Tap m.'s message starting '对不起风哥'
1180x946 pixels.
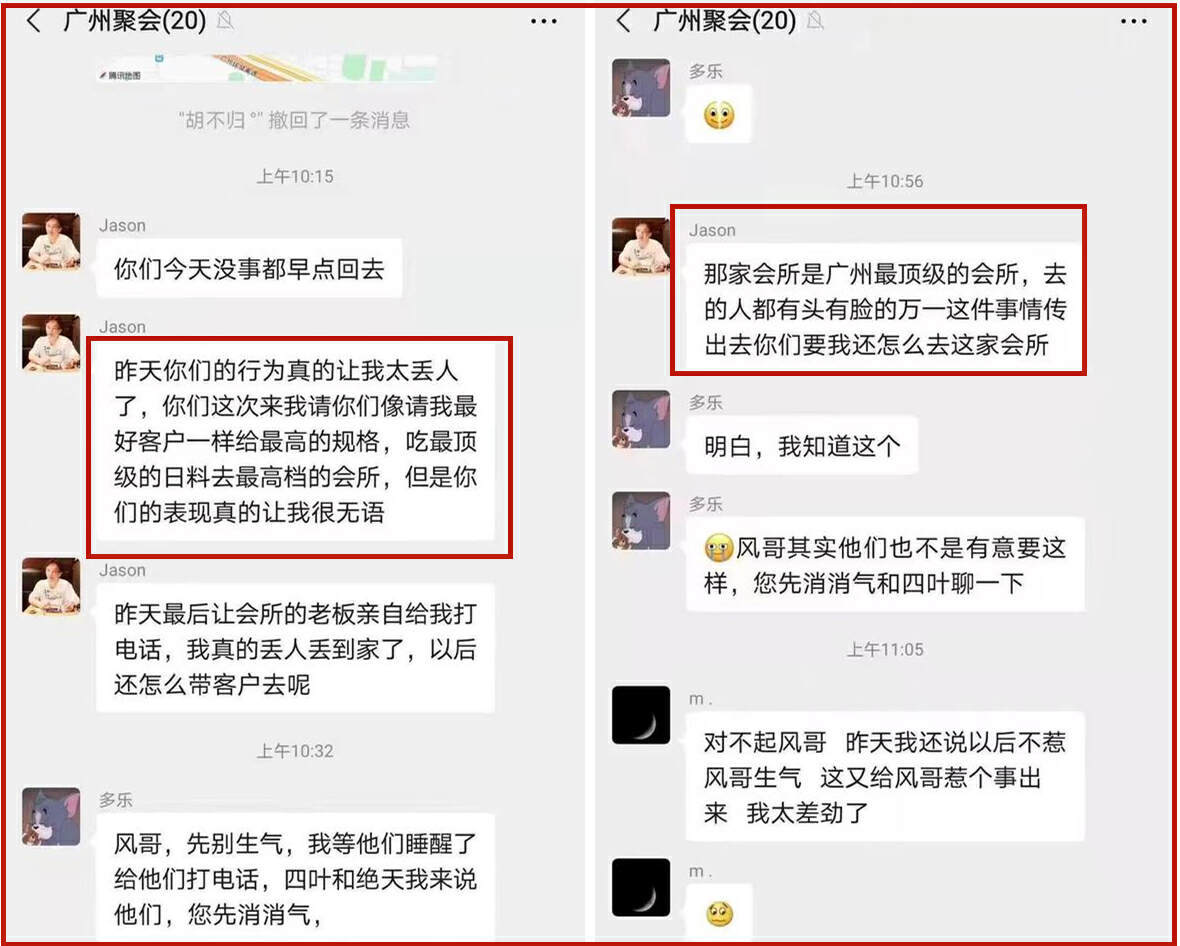tap(885, 777)
